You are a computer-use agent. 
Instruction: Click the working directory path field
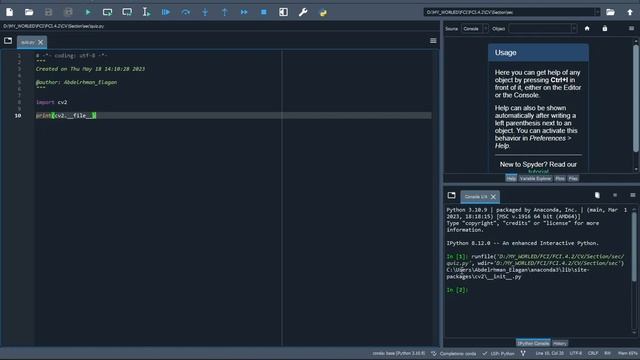pos(509,12)
